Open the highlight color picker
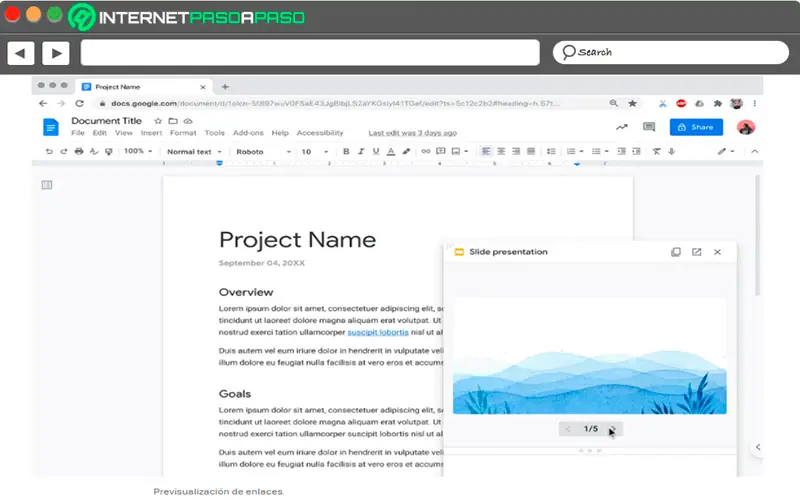This screenshot has width=800, height=500. (x=406, y=151)
